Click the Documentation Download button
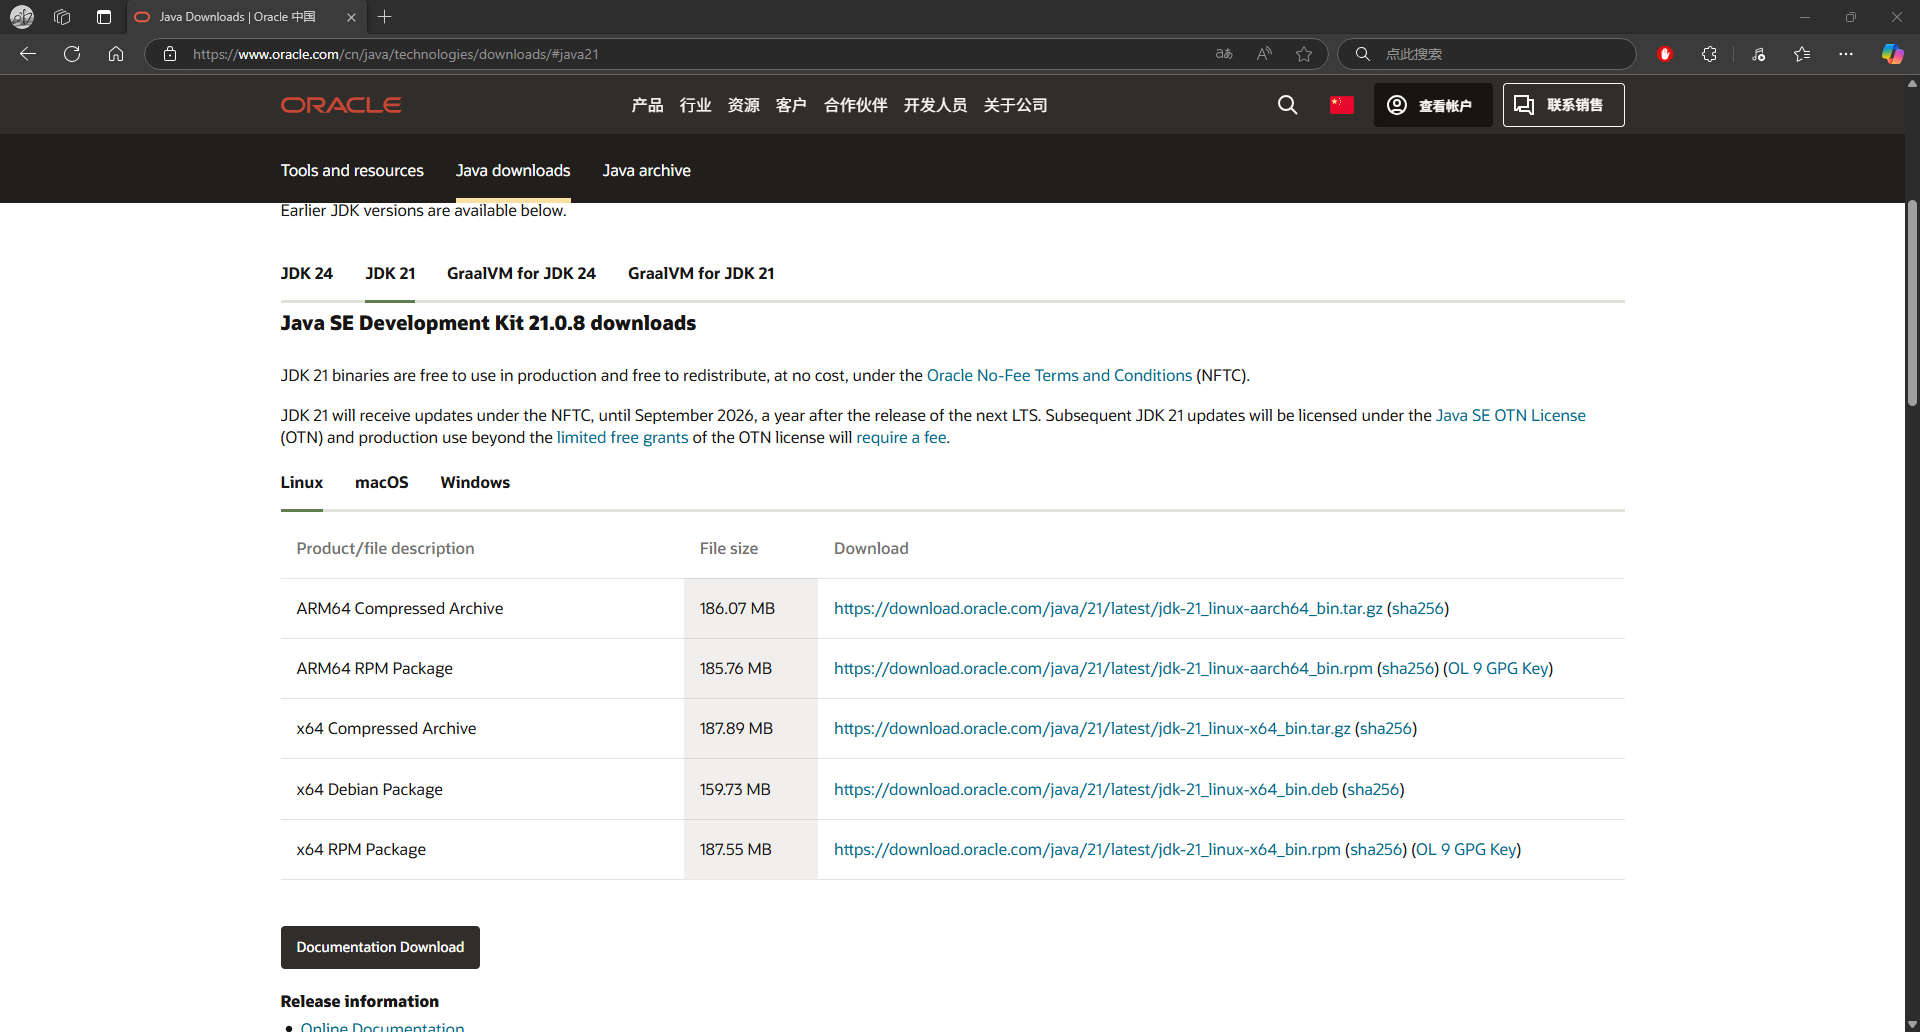1920x1032 pixels. point(380,948)
